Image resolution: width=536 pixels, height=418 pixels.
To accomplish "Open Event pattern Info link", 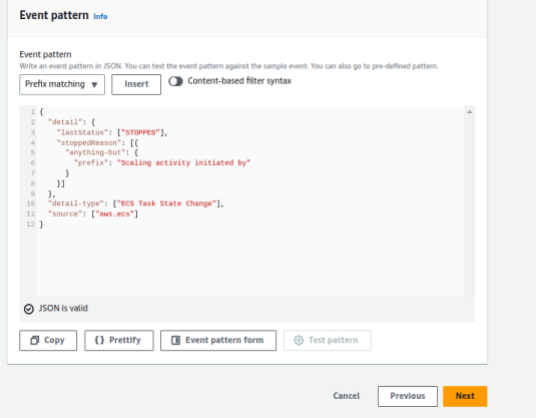I will tap(100, 16).
